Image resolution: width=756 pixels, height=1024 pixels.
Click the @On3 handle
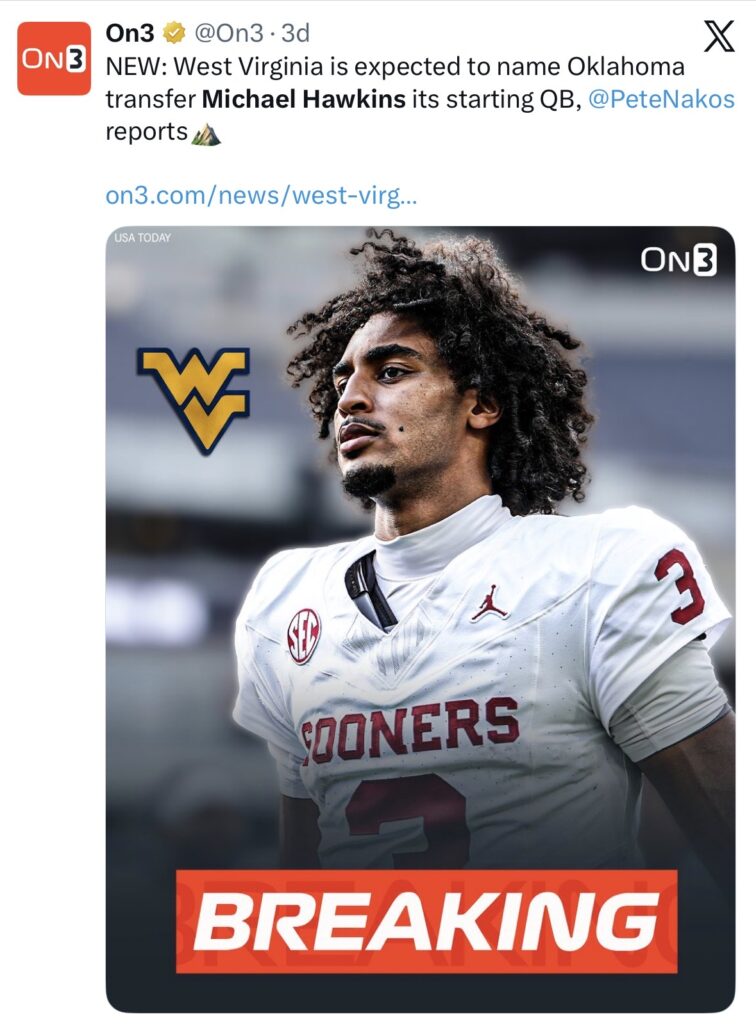click(228, 33)
